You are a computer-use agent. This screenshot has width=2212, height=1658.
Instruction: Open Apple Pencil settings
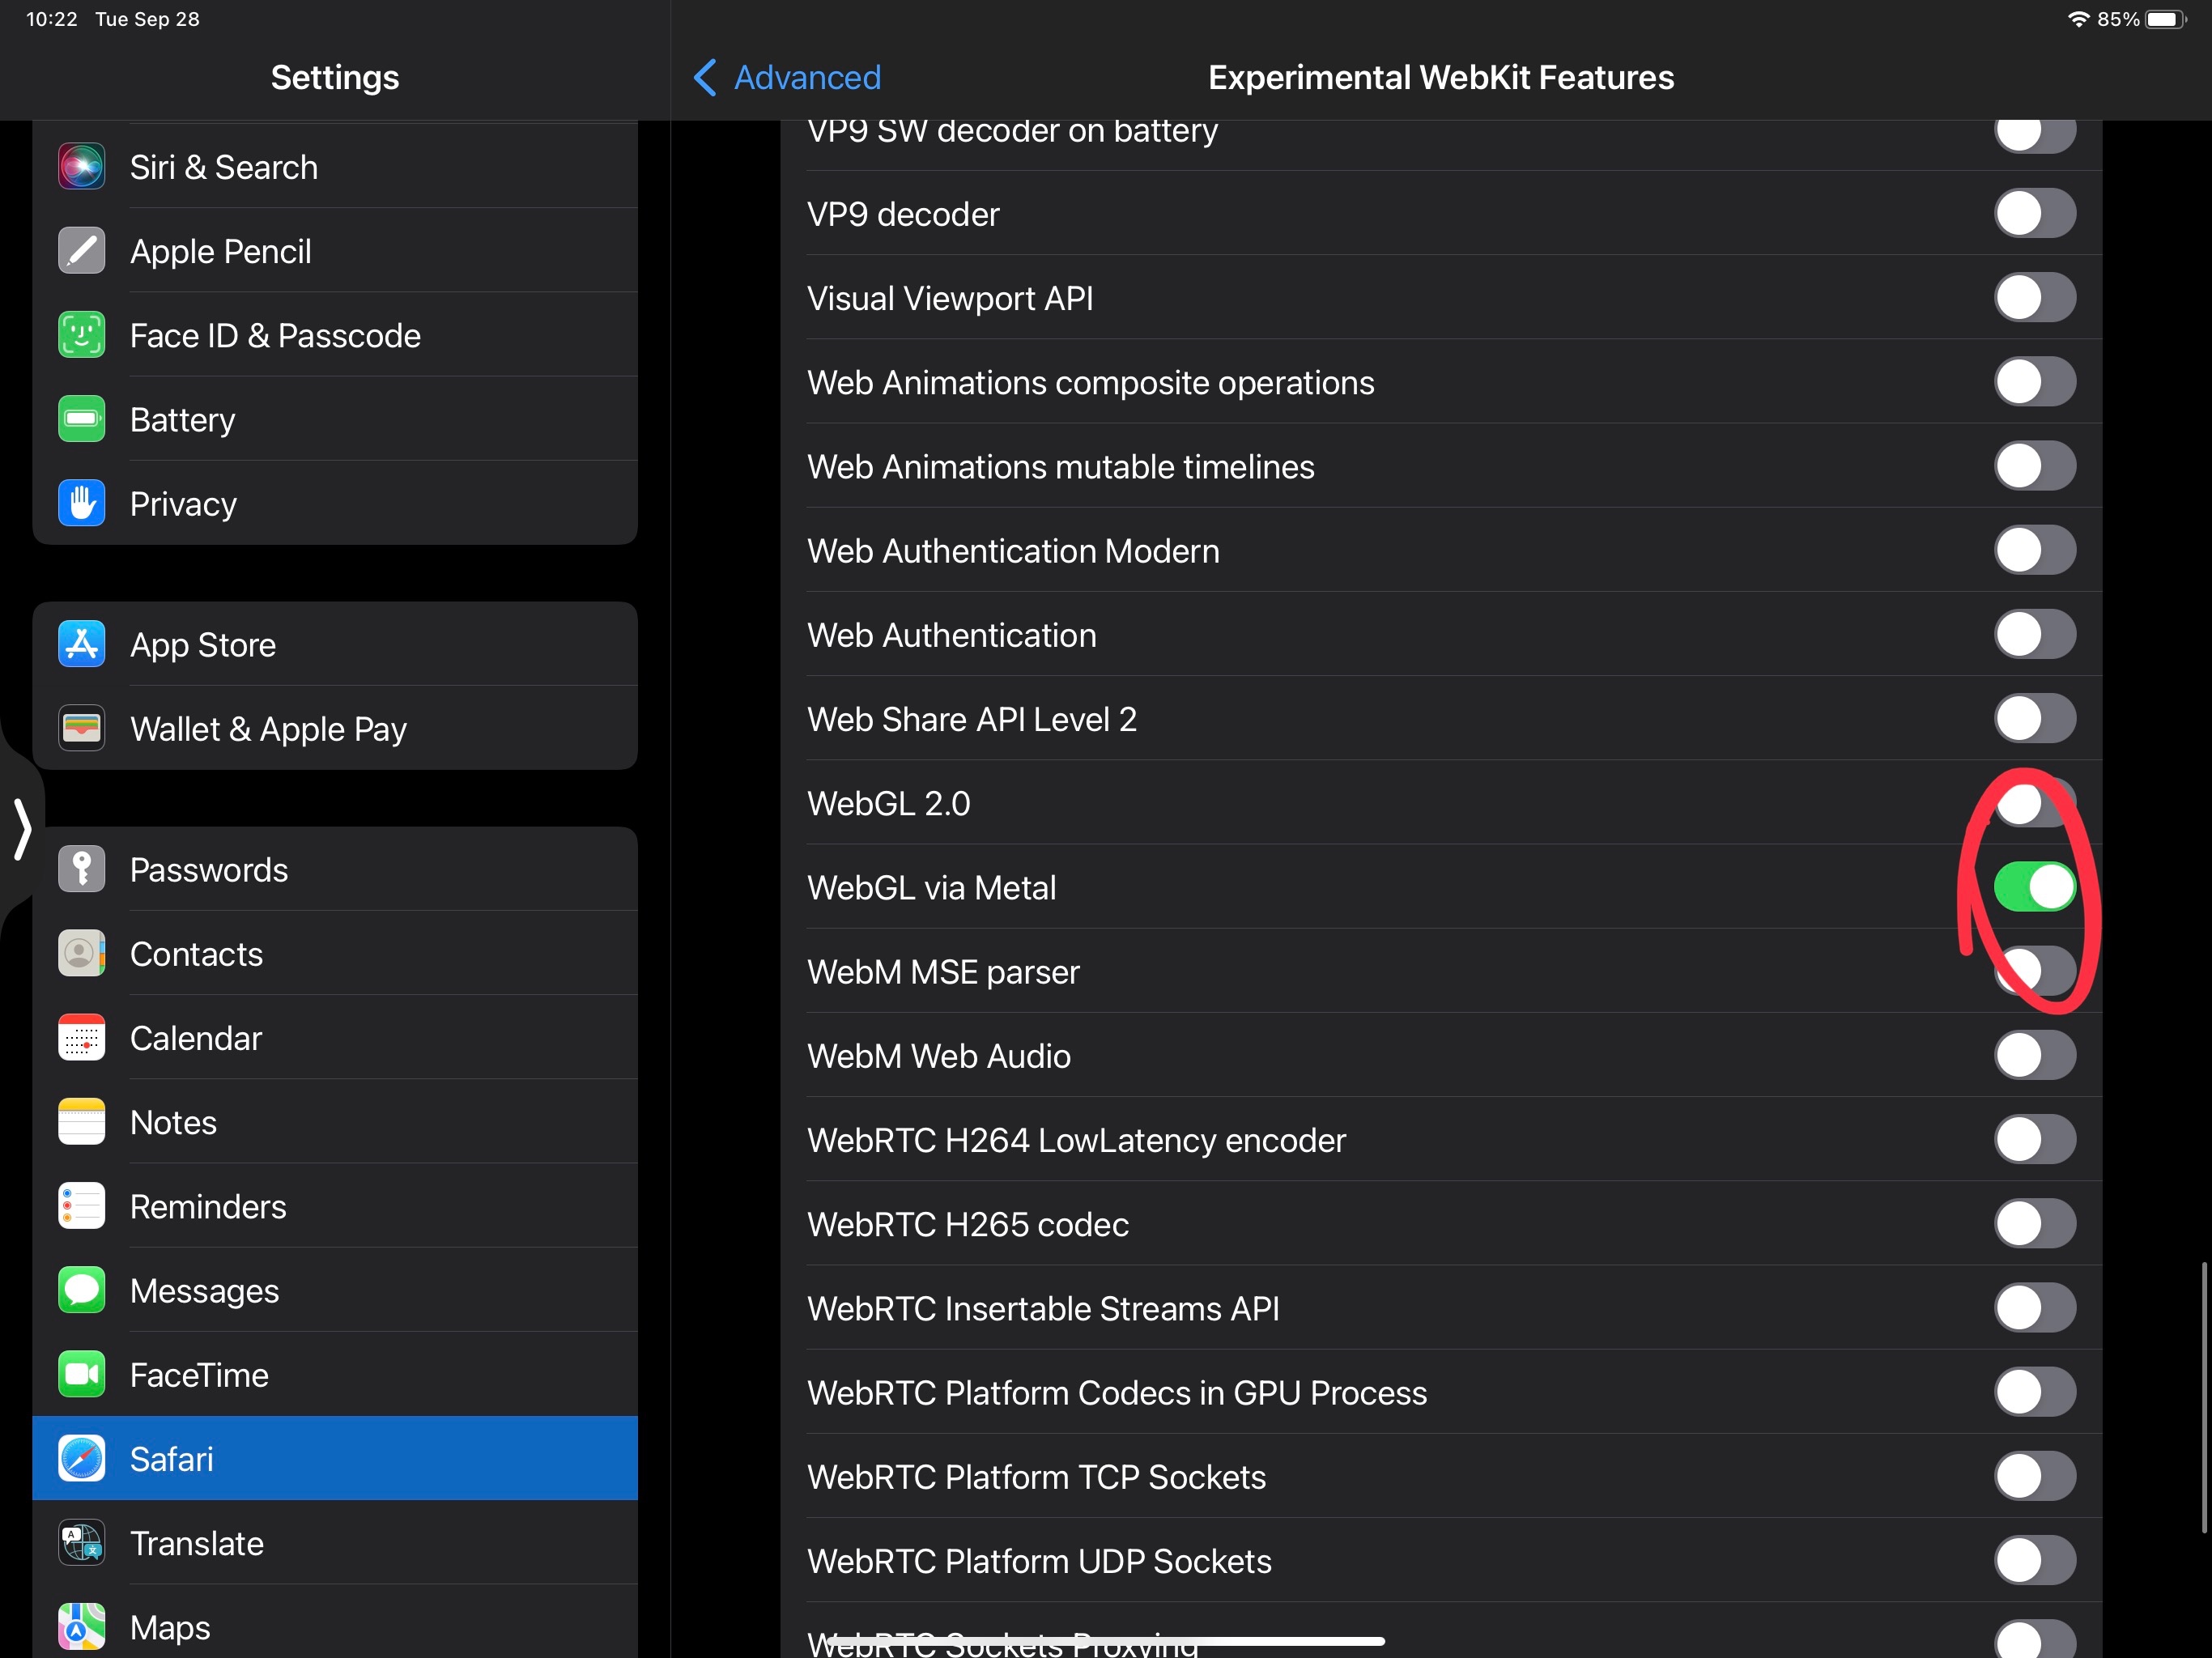tap(335, 251)
